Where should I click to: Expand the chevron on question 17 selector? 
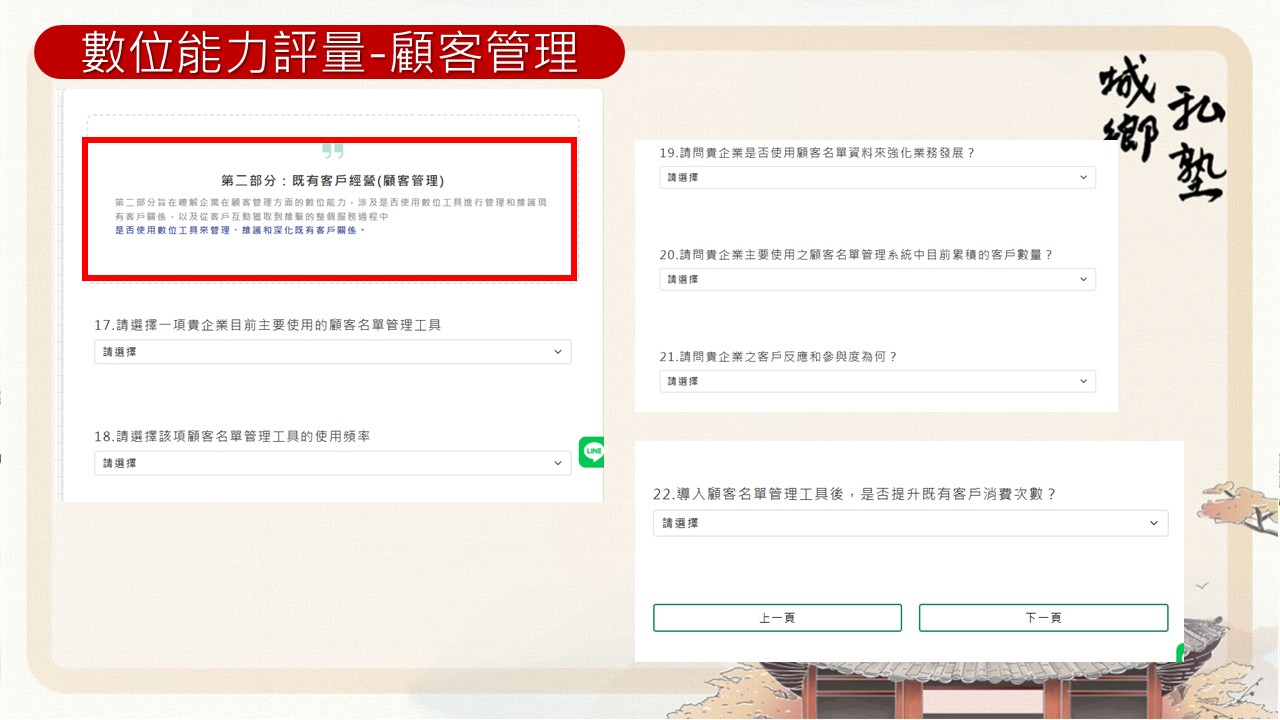point(558,351)
